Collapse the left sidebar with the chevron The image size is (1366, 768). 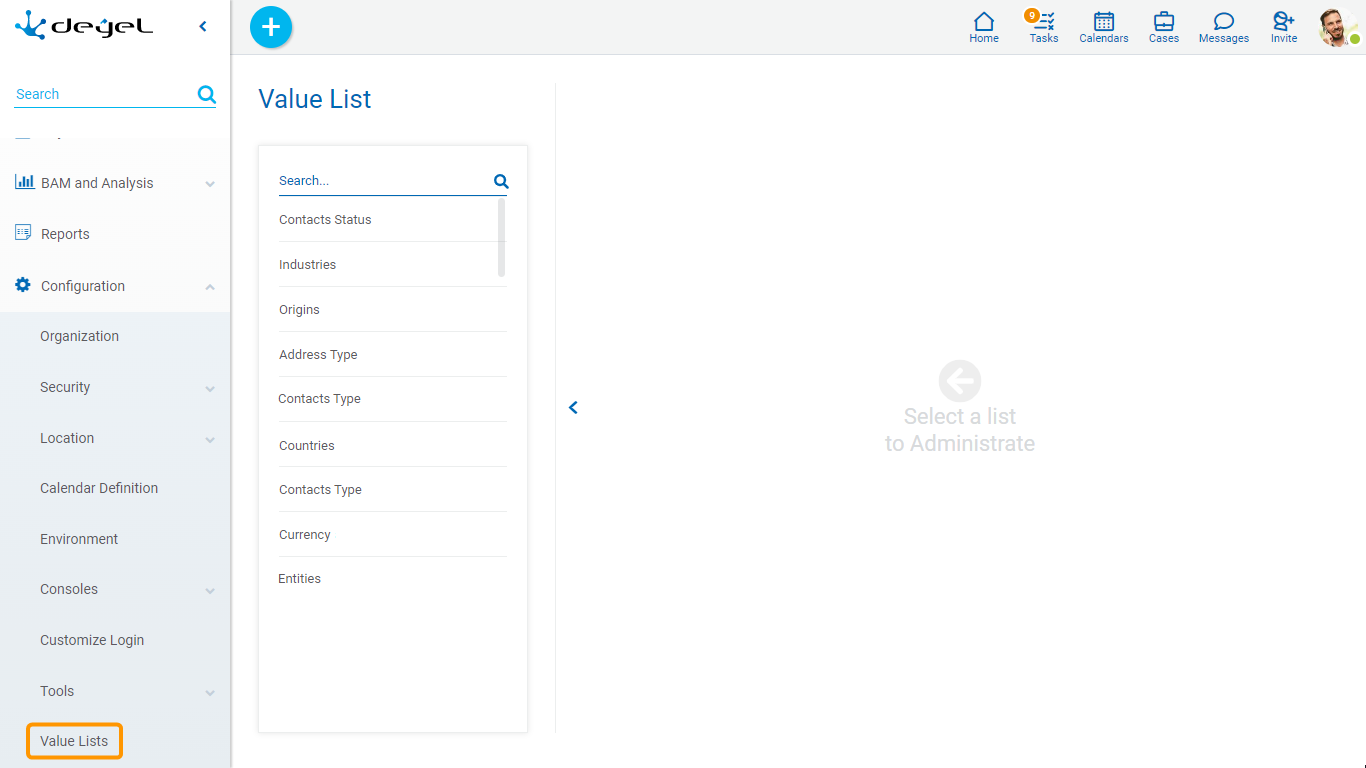coord(203,27)
